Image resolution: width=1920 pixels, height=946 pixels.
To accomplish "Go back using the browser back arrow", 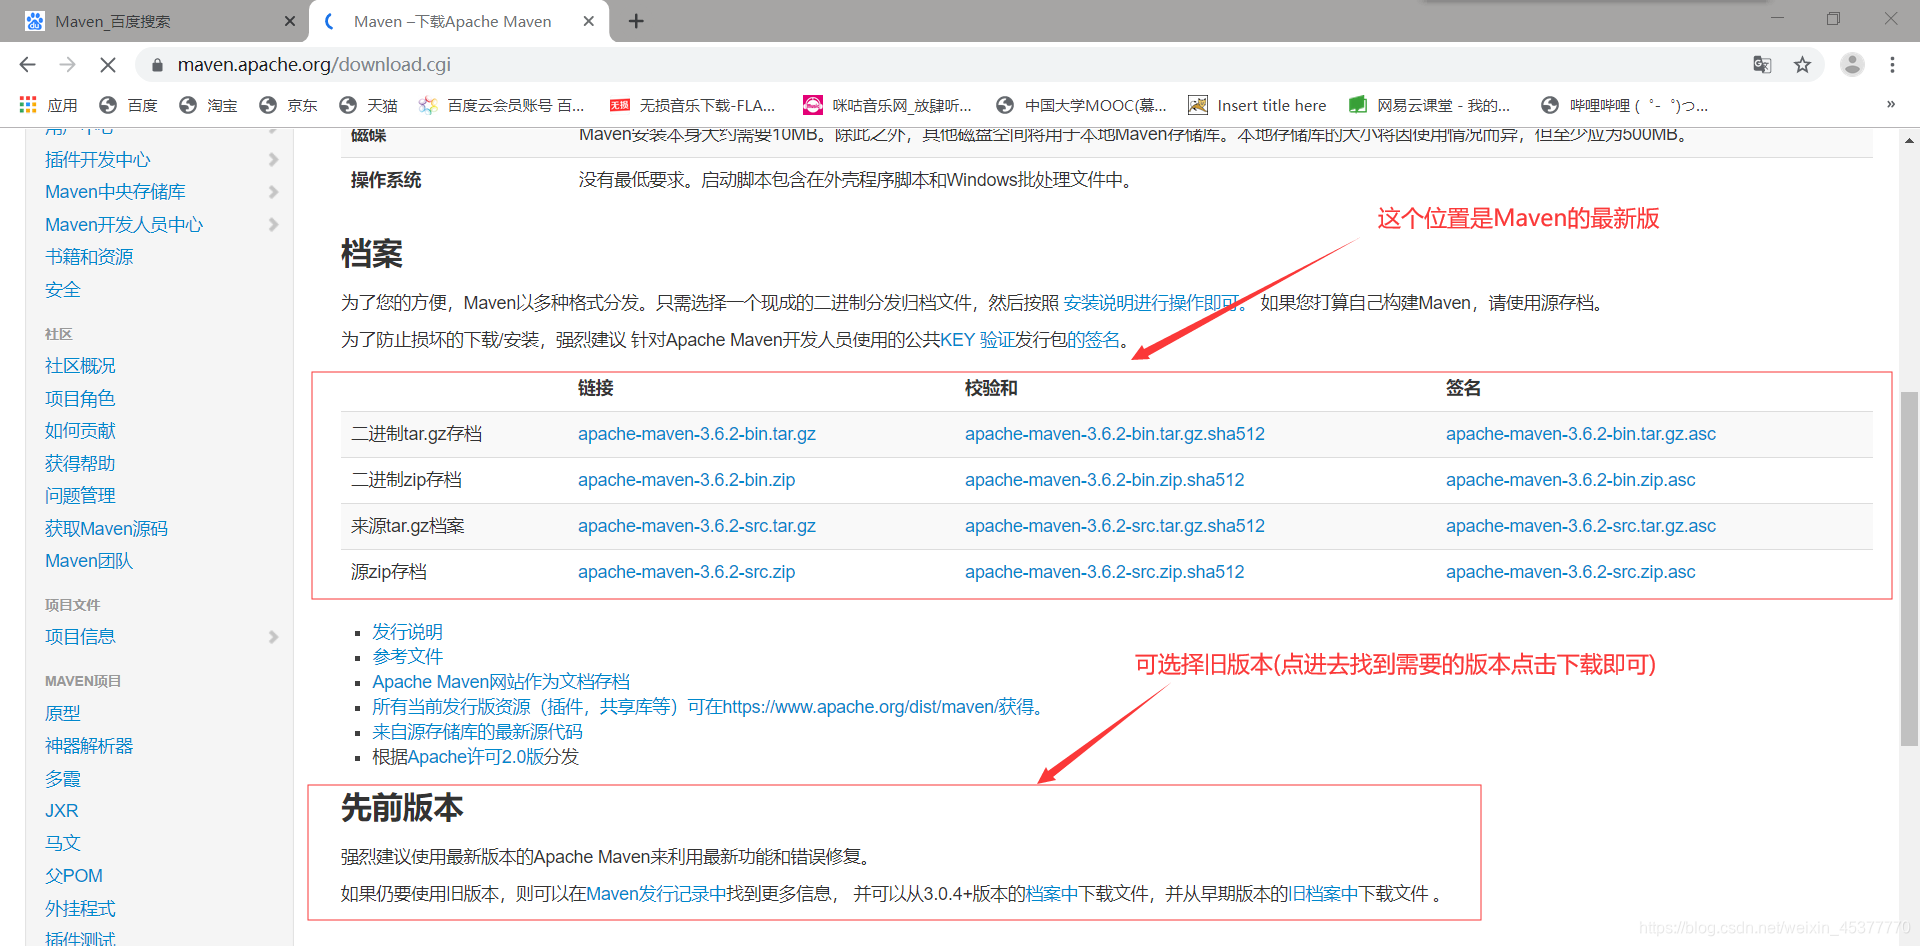I will click(27, 65).
